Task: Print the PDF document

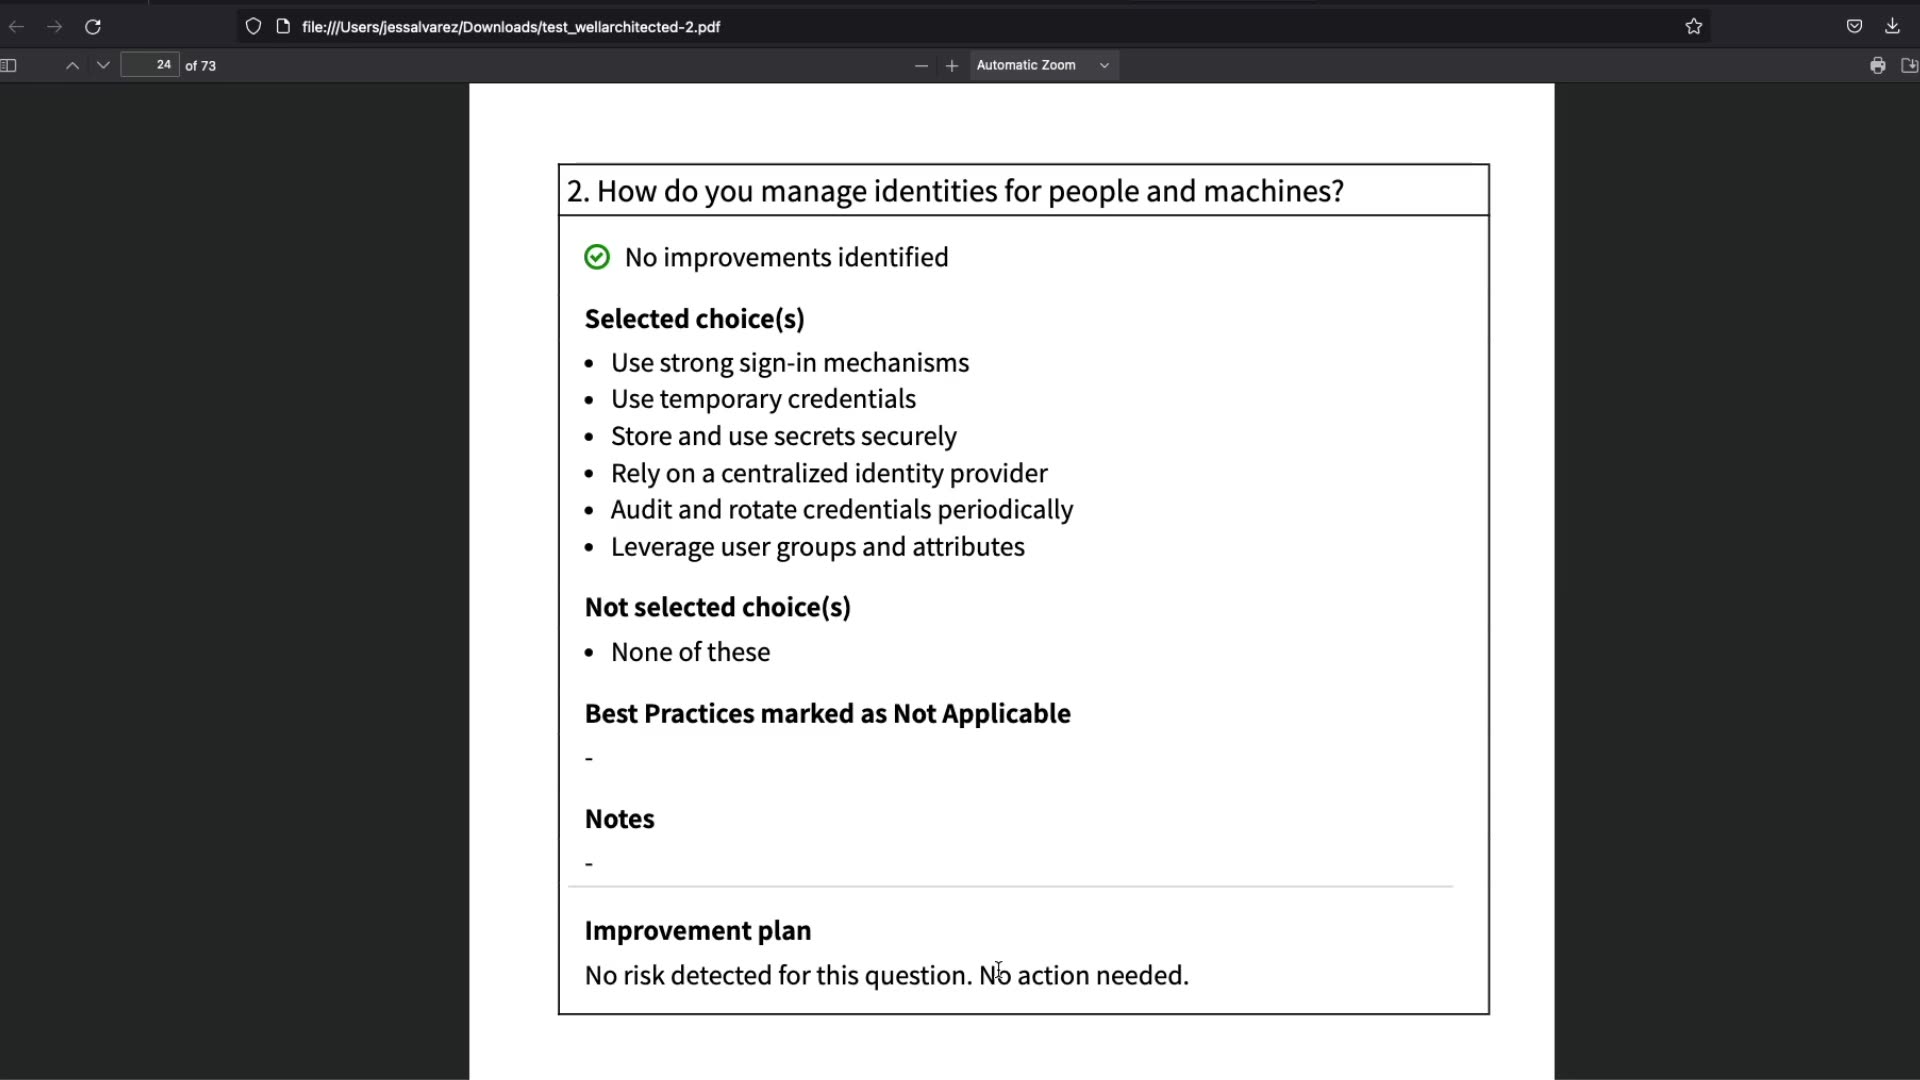Action: coord(1877,66)
